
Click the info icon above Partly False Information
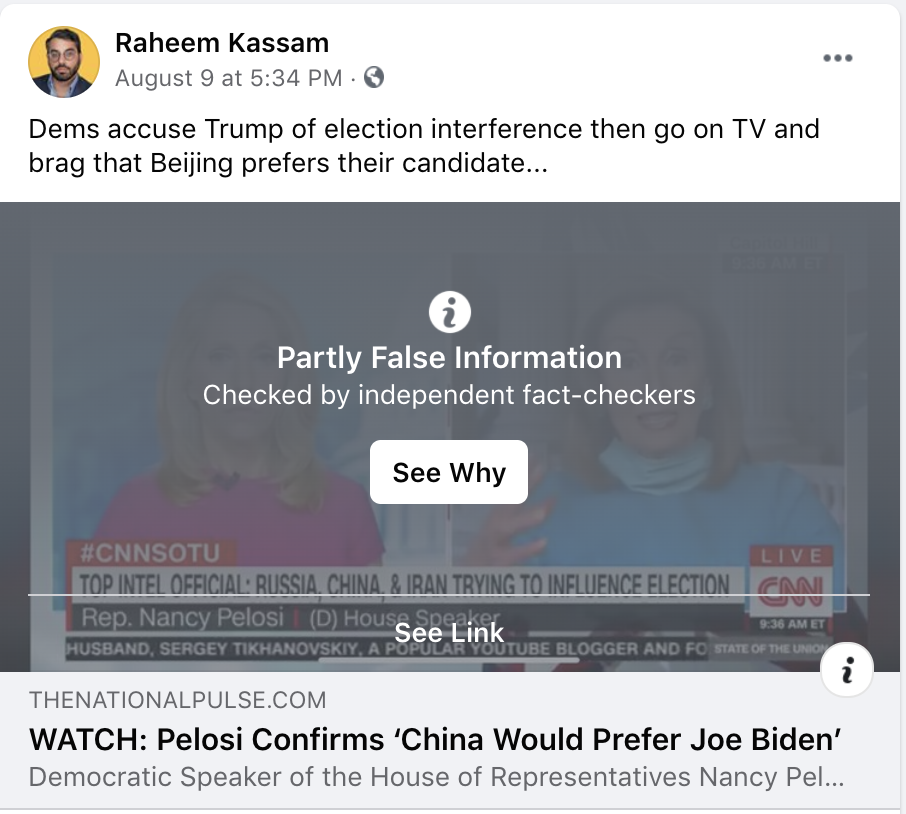[x=449, y=312]
